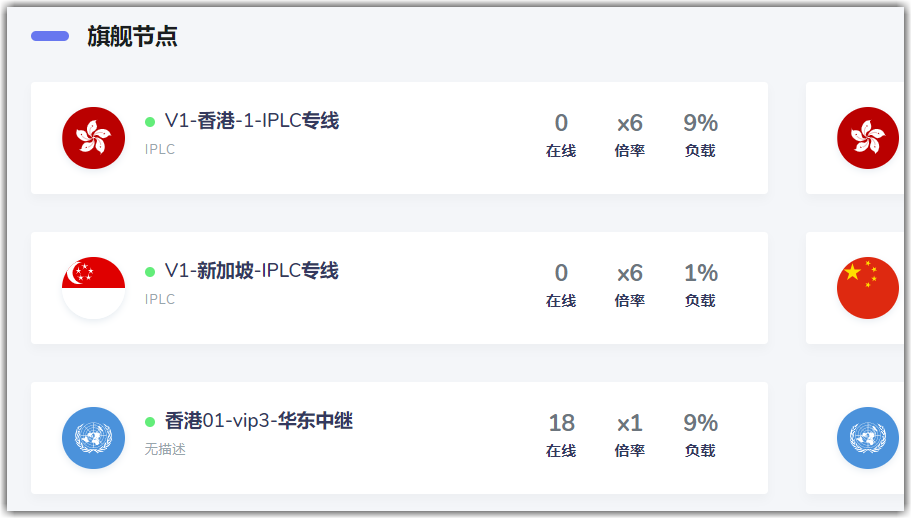Select the 香港01-vip3-华东中继 node title
The height and width of the screenshot is (519, 912).
tap(258, 421)
